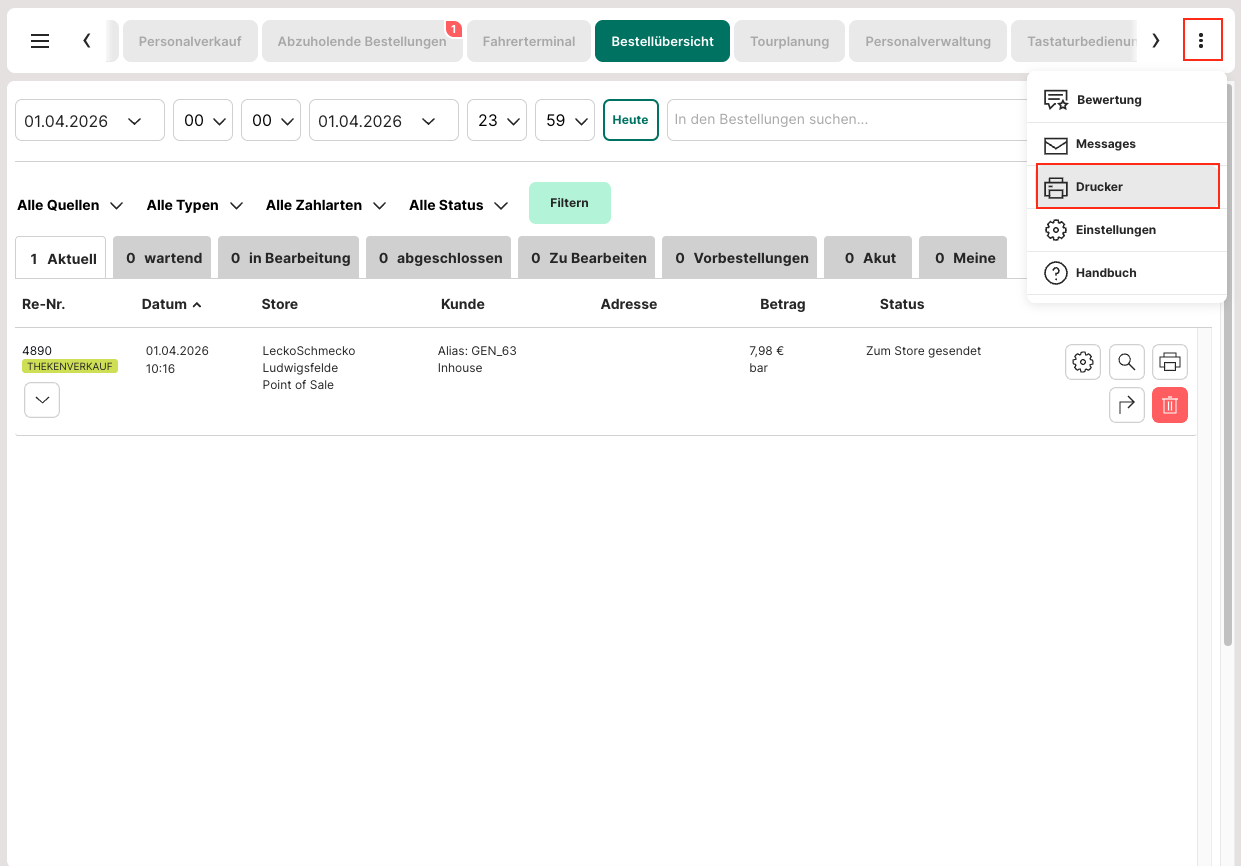
Task: Open the Alle Status filter dropdown
Action: pyautogui.click(x=458, y=205)
